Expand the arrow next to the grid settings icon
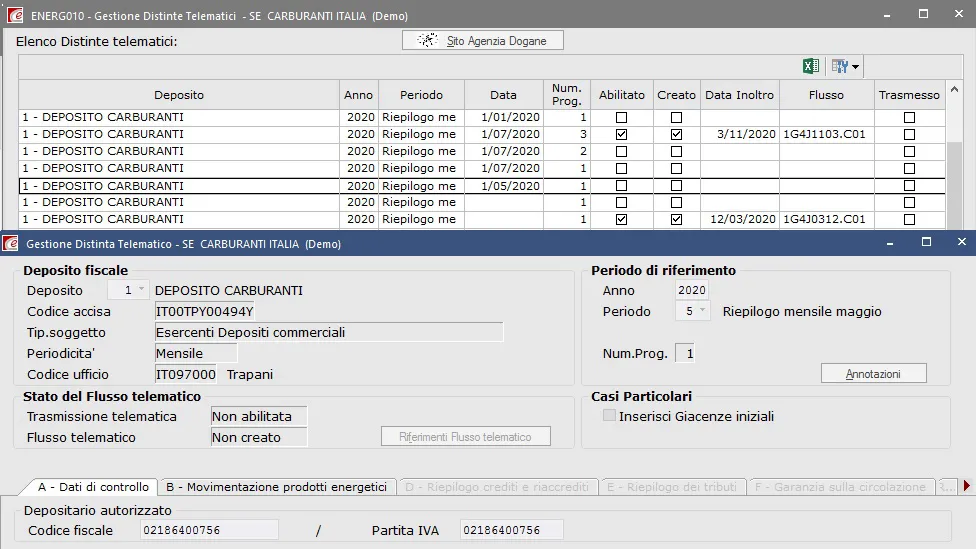The height and width of the screenshot is (549, 976). (x=856, y=67)
